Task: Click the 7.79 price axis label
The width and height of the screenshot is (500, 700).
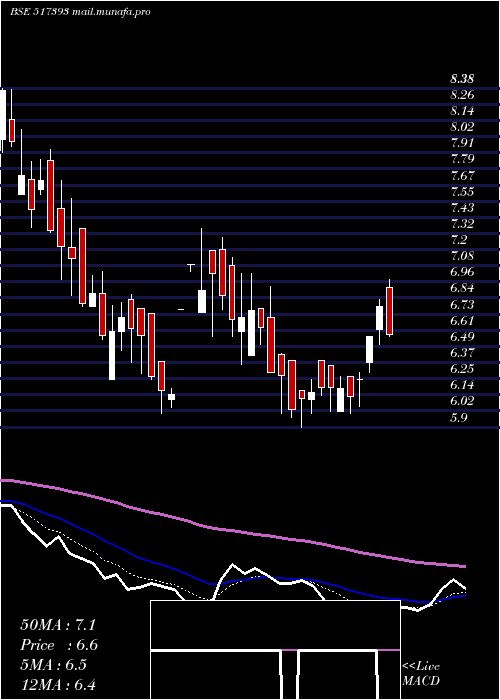Action: point(462,159)
